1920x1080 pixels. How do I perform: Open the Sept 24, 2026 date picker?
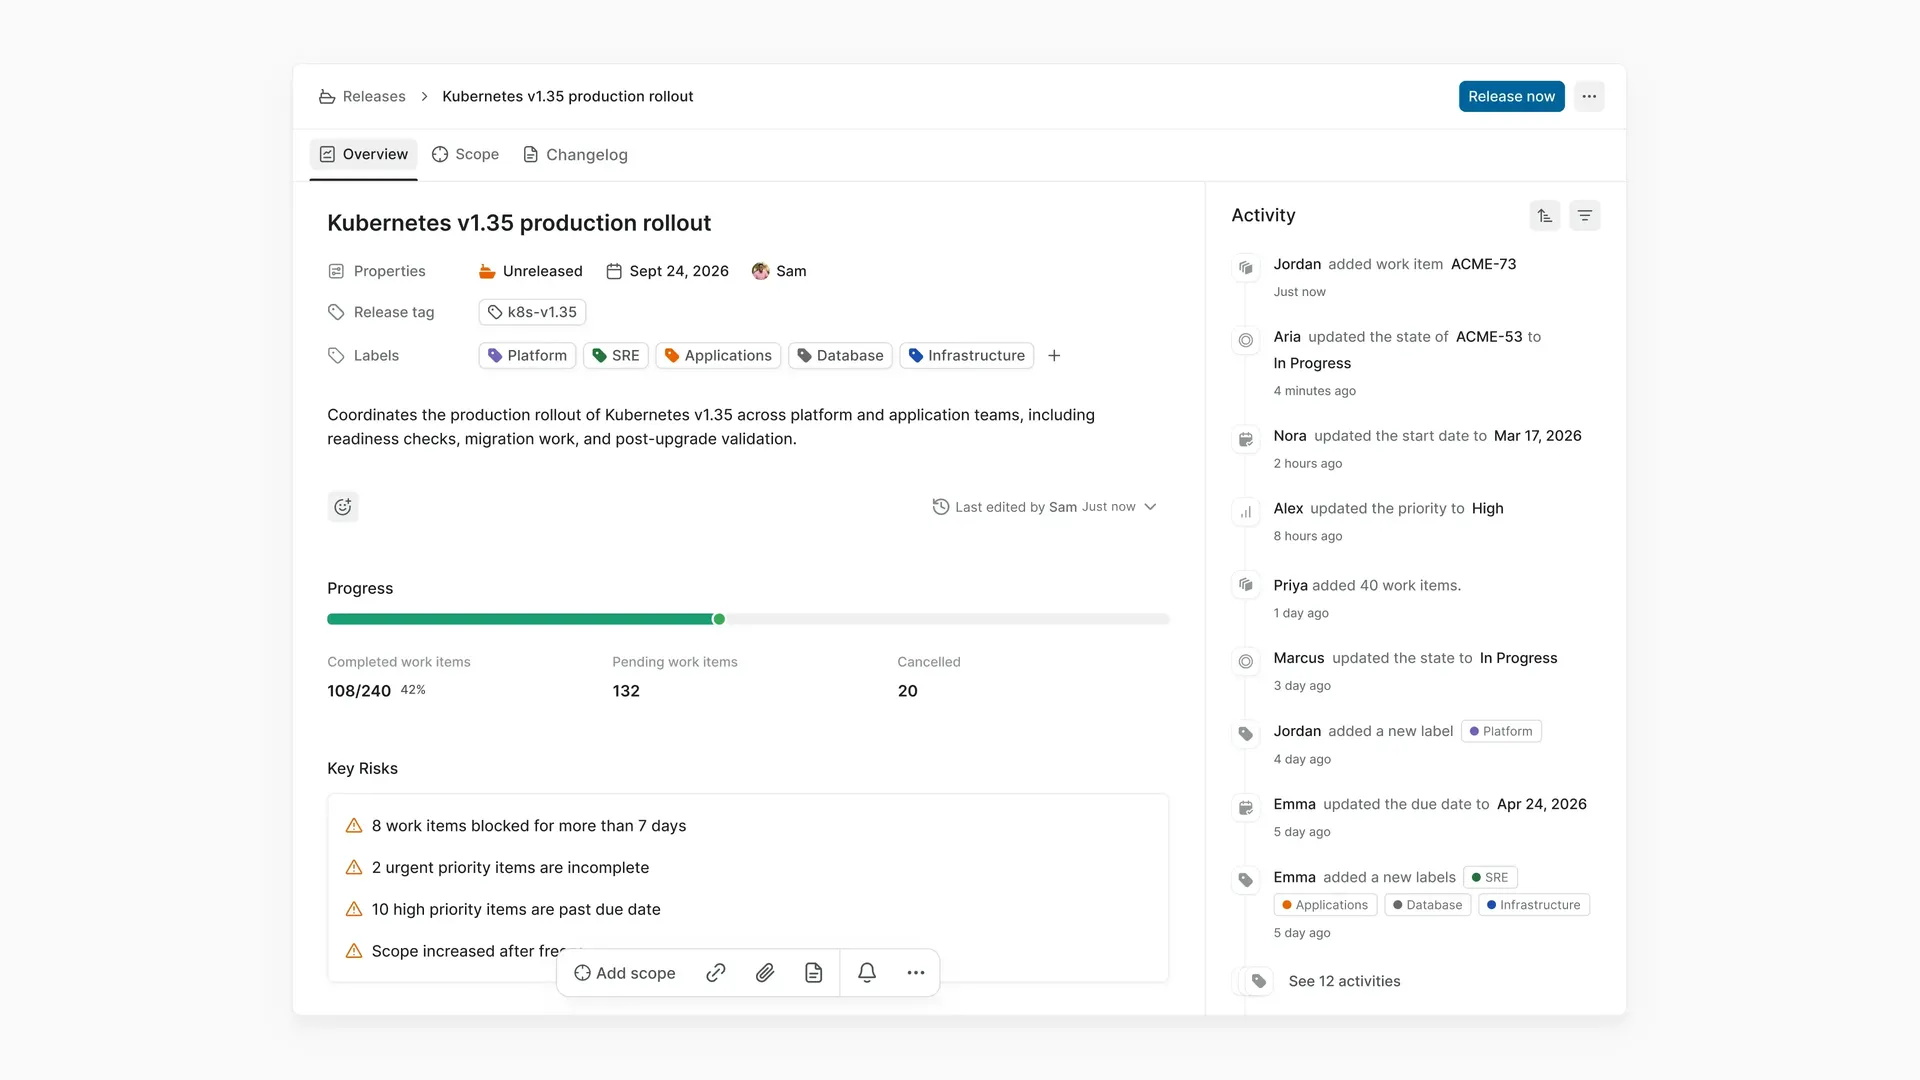click(668, 271)
